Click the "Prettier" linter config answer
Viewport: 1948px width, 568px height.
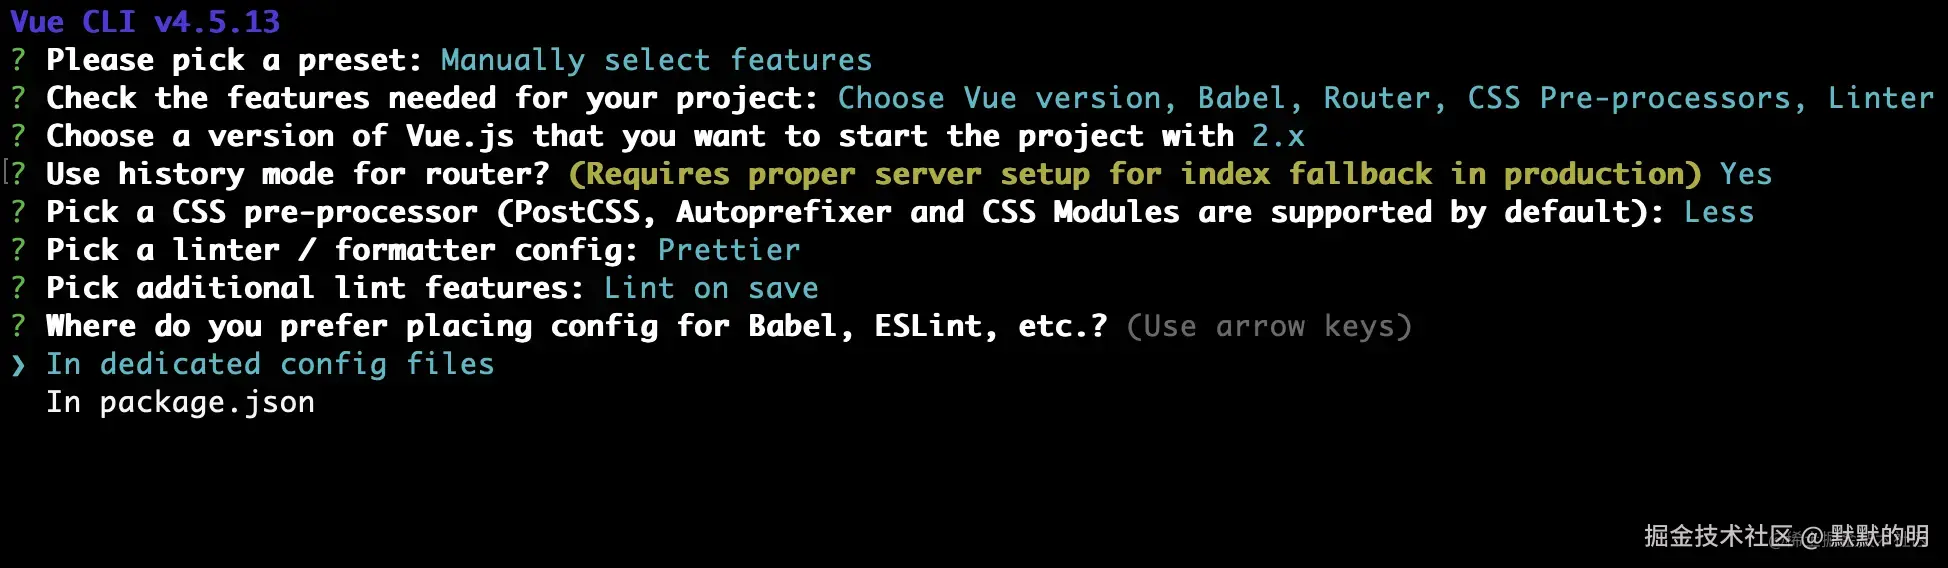click(x=729, y=250)
